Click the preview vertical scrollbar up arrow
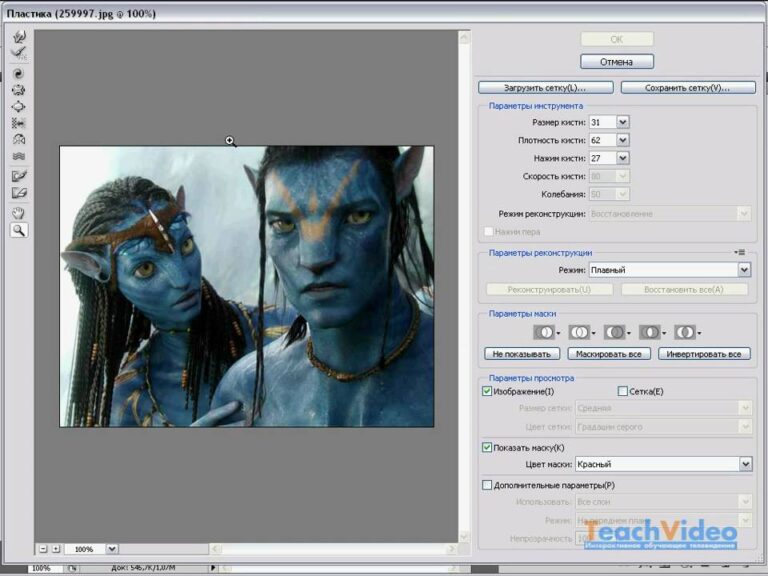Viewport: 768px width, 576px height. click(x=464, y=37)
